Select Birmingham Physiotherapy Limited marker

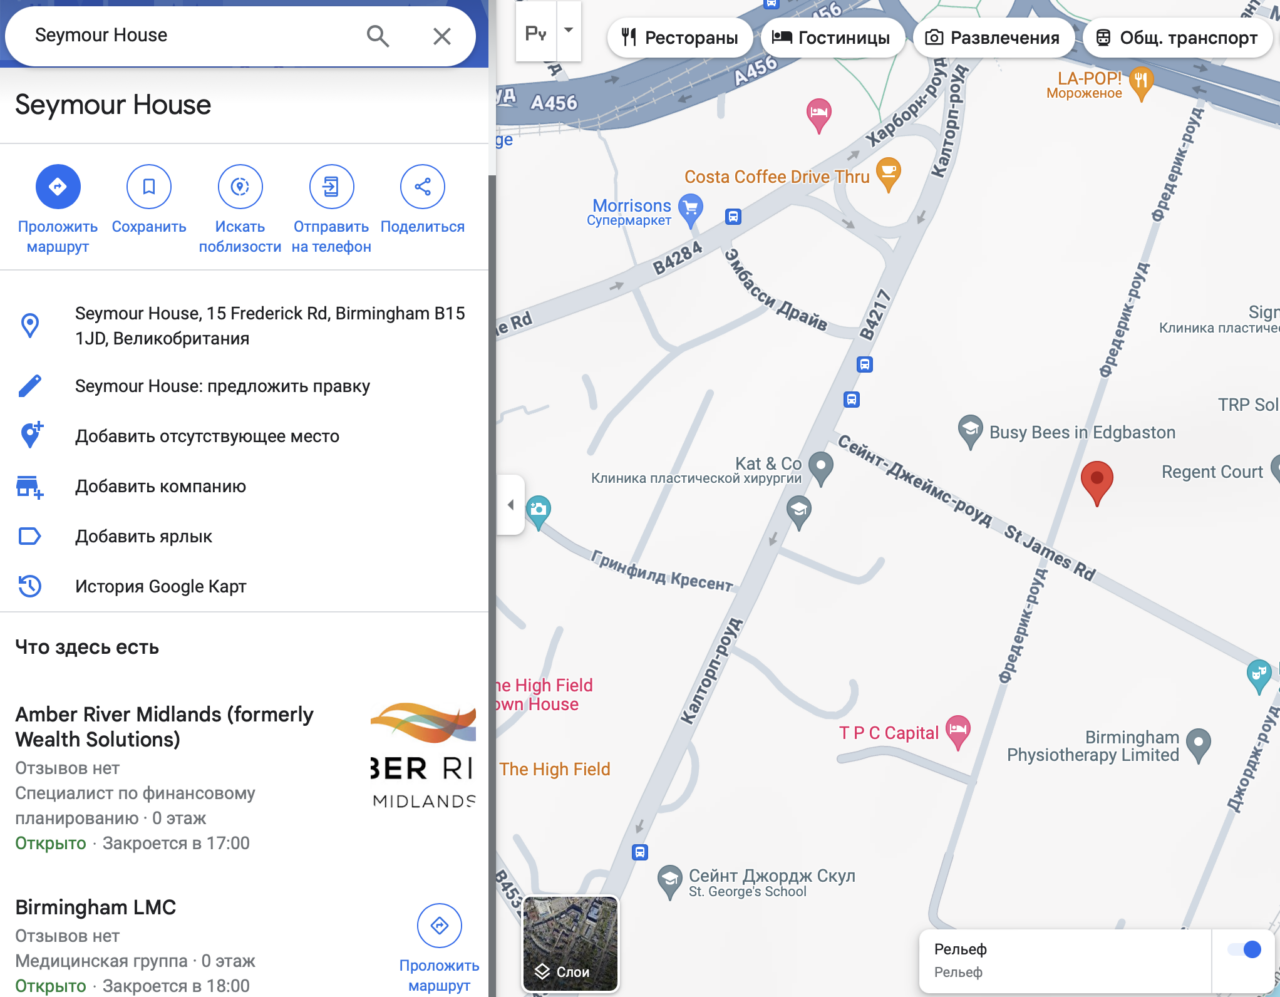(1198, 745)
